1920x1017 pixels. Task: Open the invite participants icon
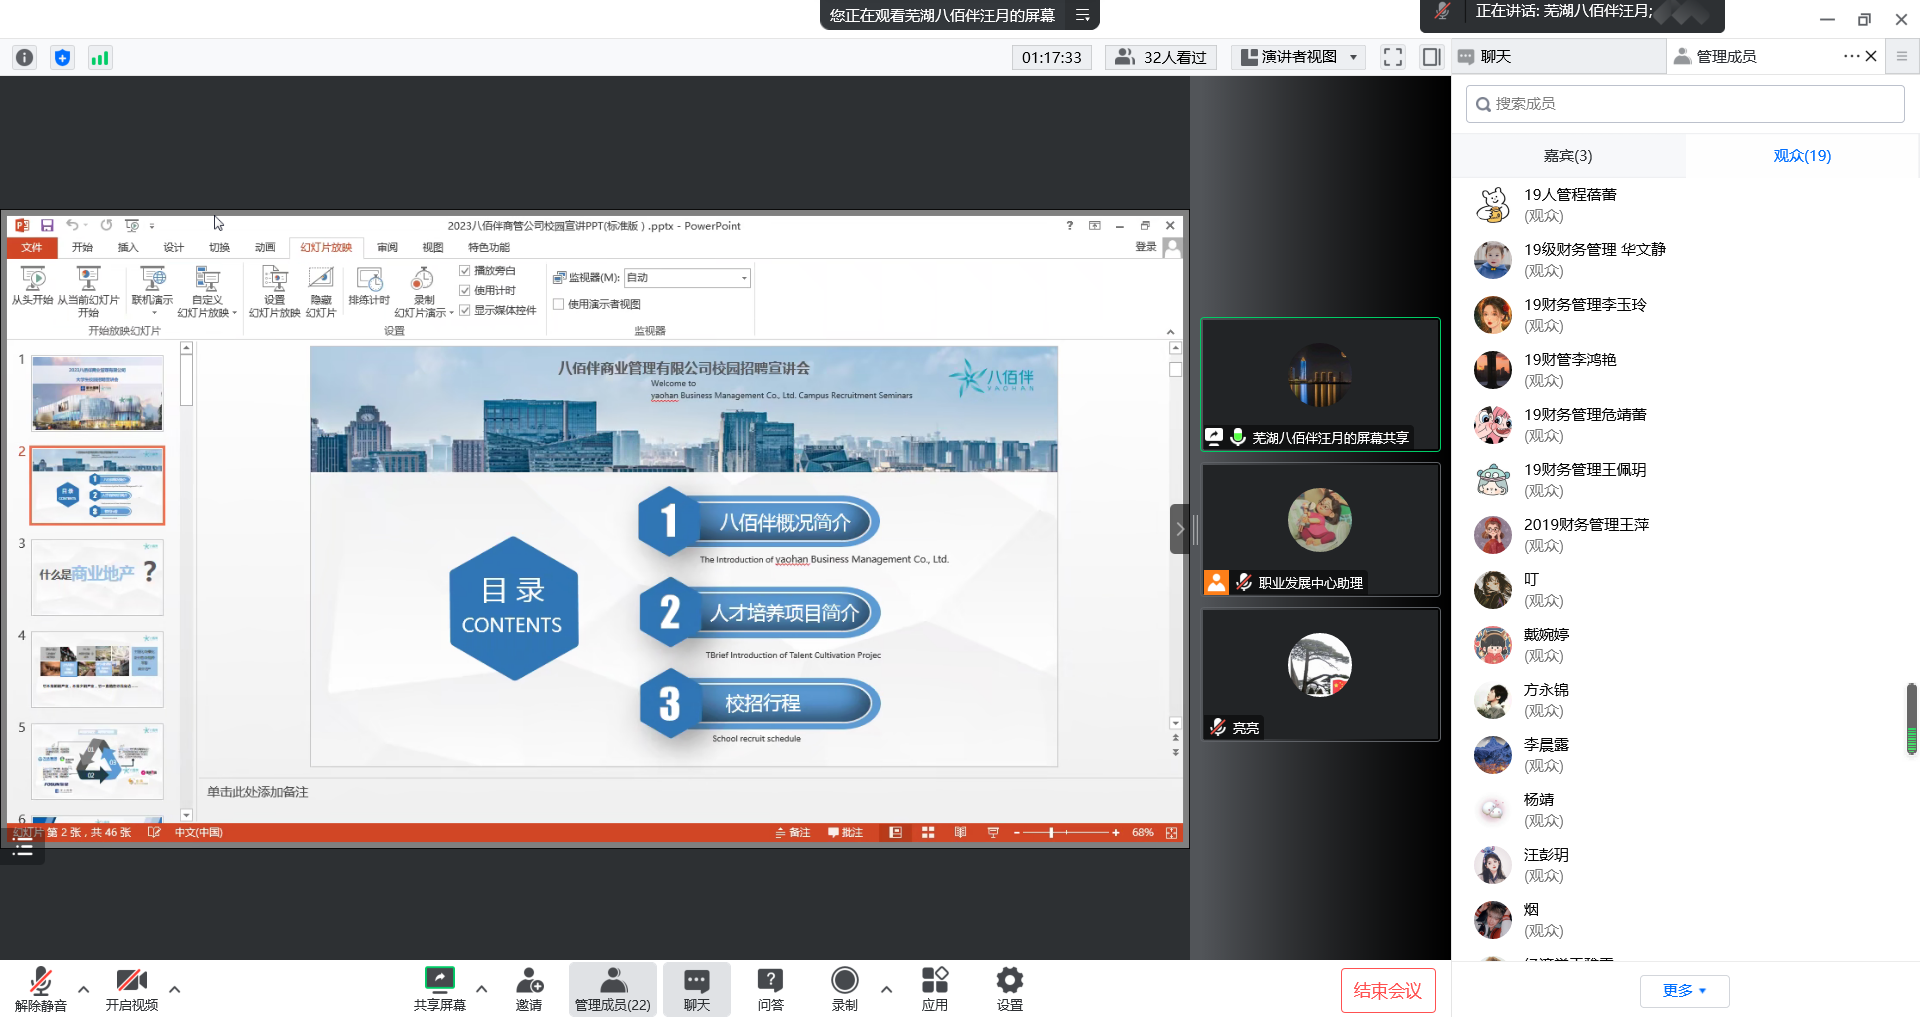[529, 980]
